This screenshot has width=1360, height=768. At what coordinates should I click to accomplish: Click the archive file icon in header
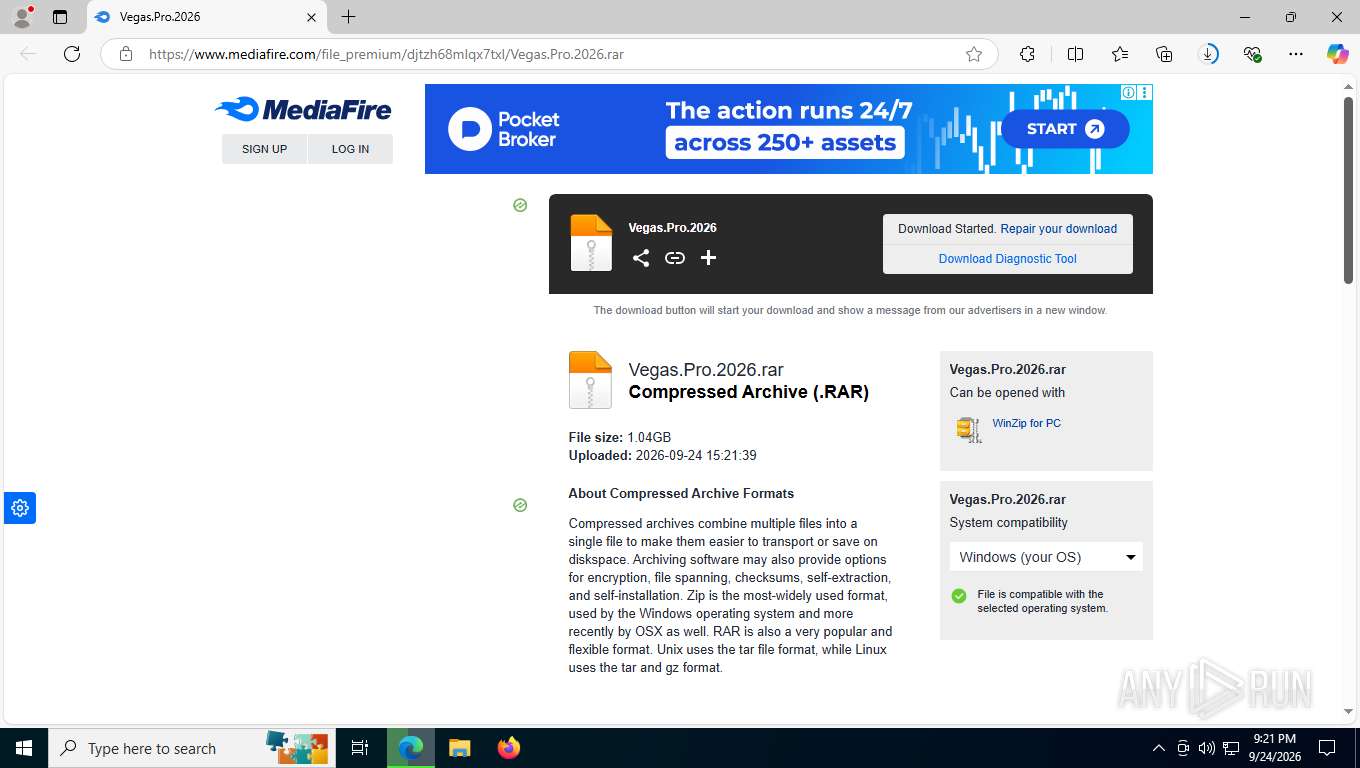tap(591, 243)
